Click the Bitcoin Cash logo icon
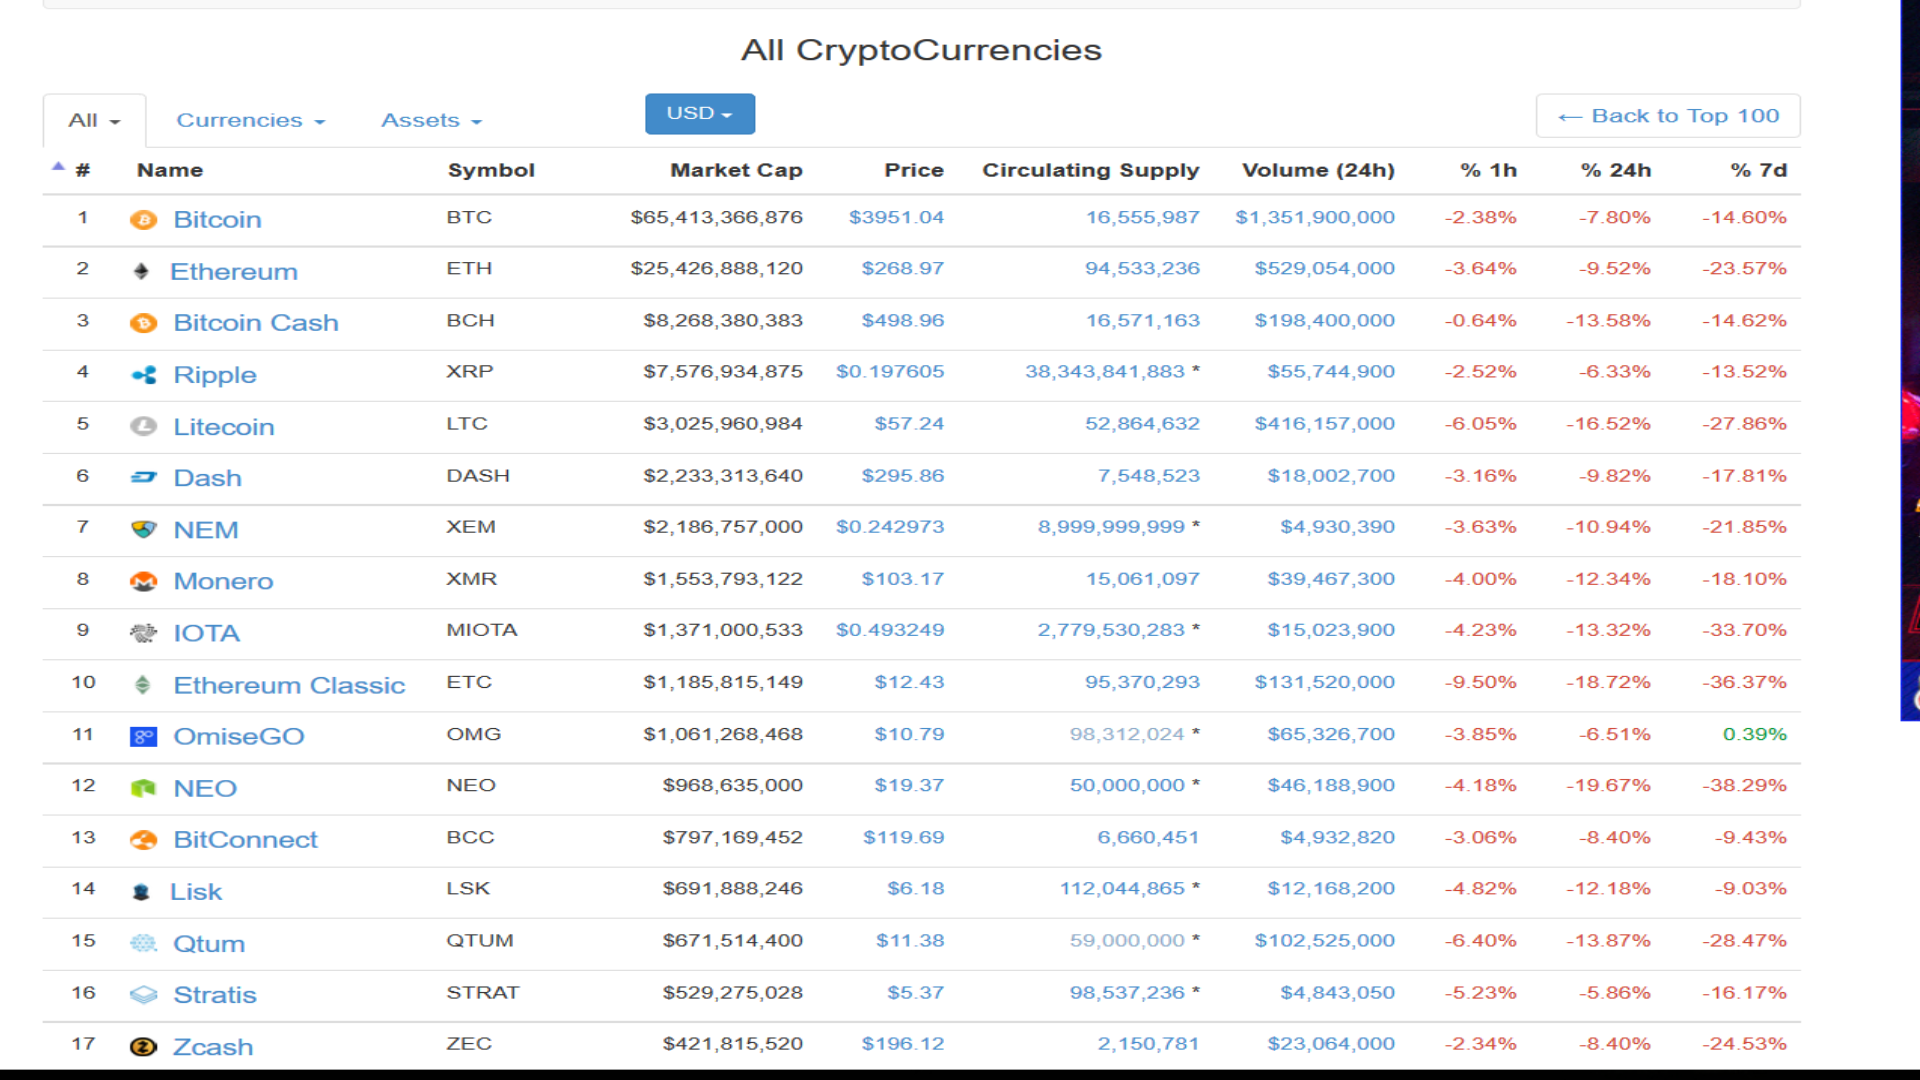1920x1080 pixels. tap(143, 323)
